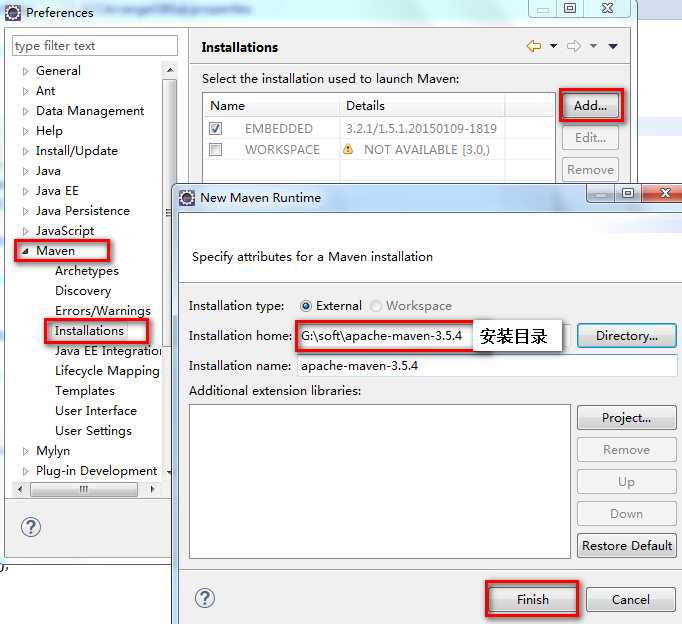This screenshot has width=682, height=624.
Task: Click the tree horizontal scrollbar right arrow
Action: 152,489
